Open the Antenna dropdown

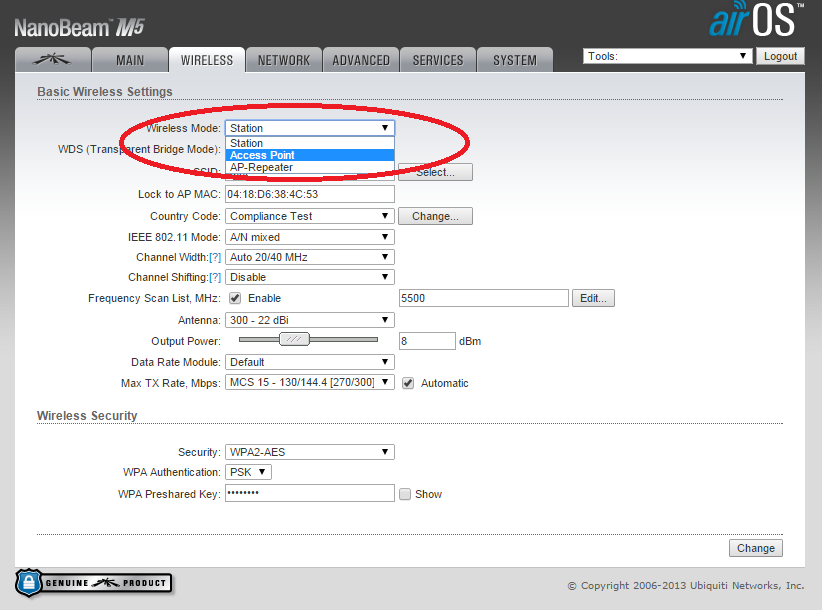click(309, 320)
